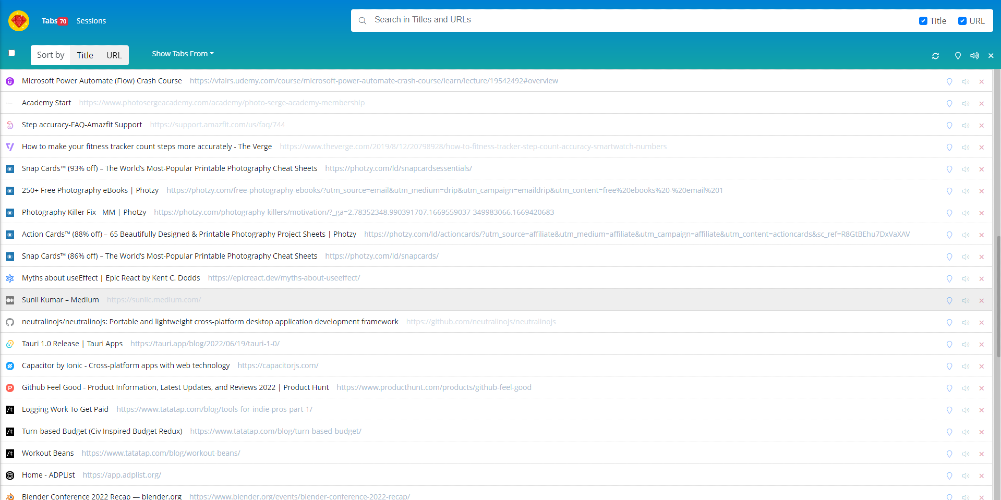Click the vertical scrollbar thumb
The image size is (1001, 500).
click(x=998, y=296)
